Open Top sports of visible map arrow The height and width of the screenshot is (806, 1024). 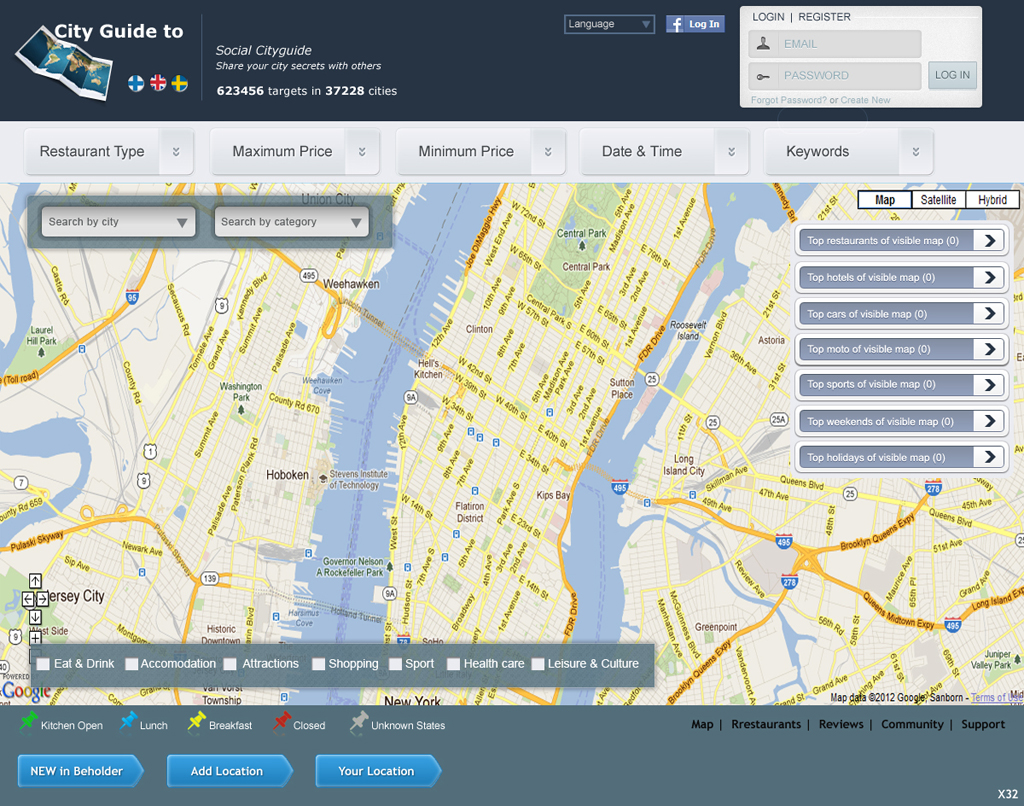[989, 385]
